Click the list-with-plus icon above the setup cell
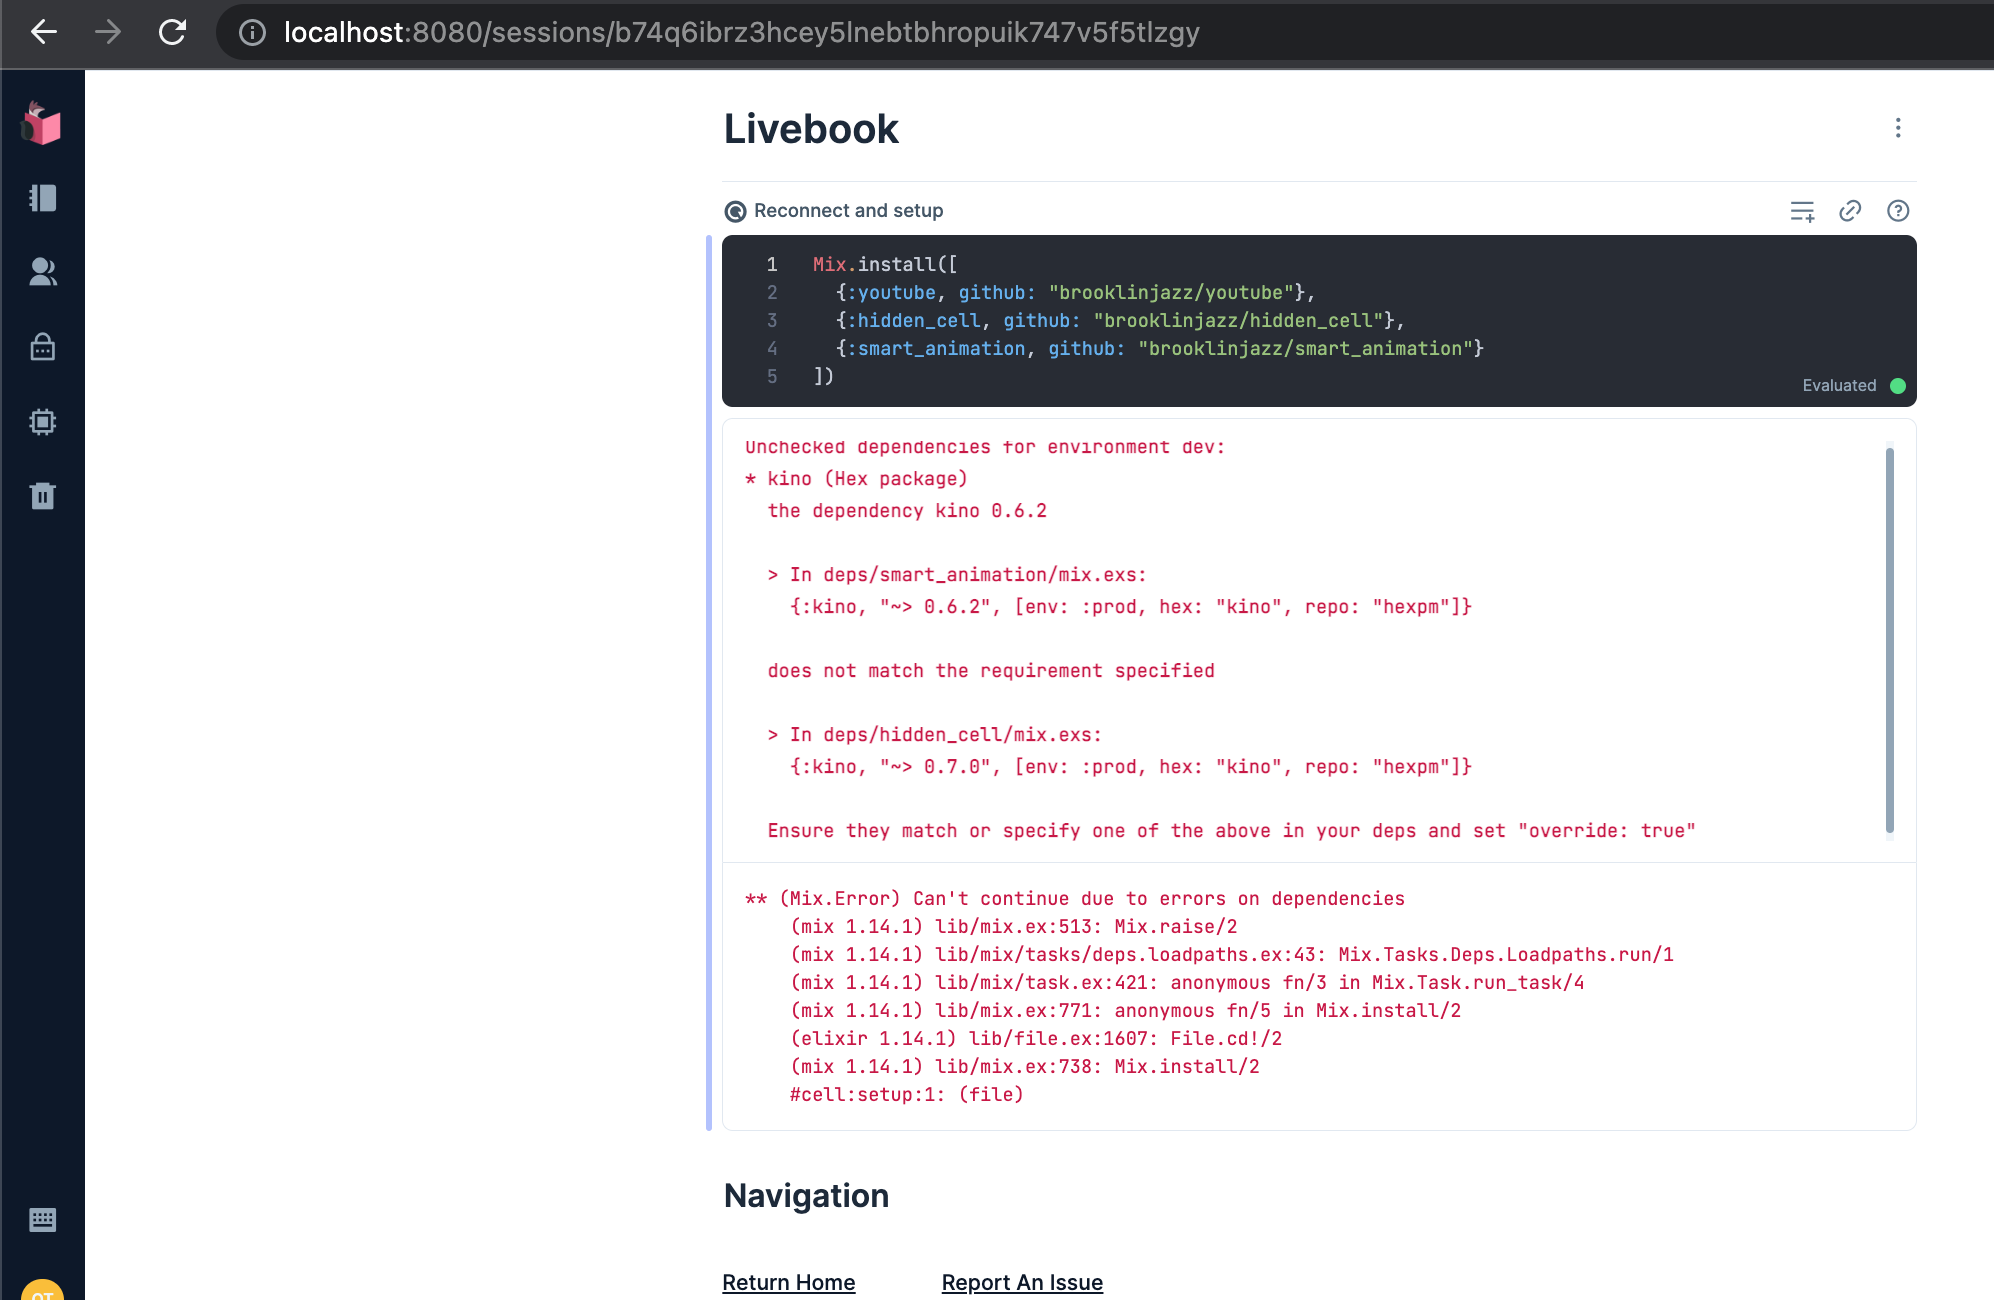Image resolution: width=1994 pixels, height=1300 pixels. pos(1801,211)
